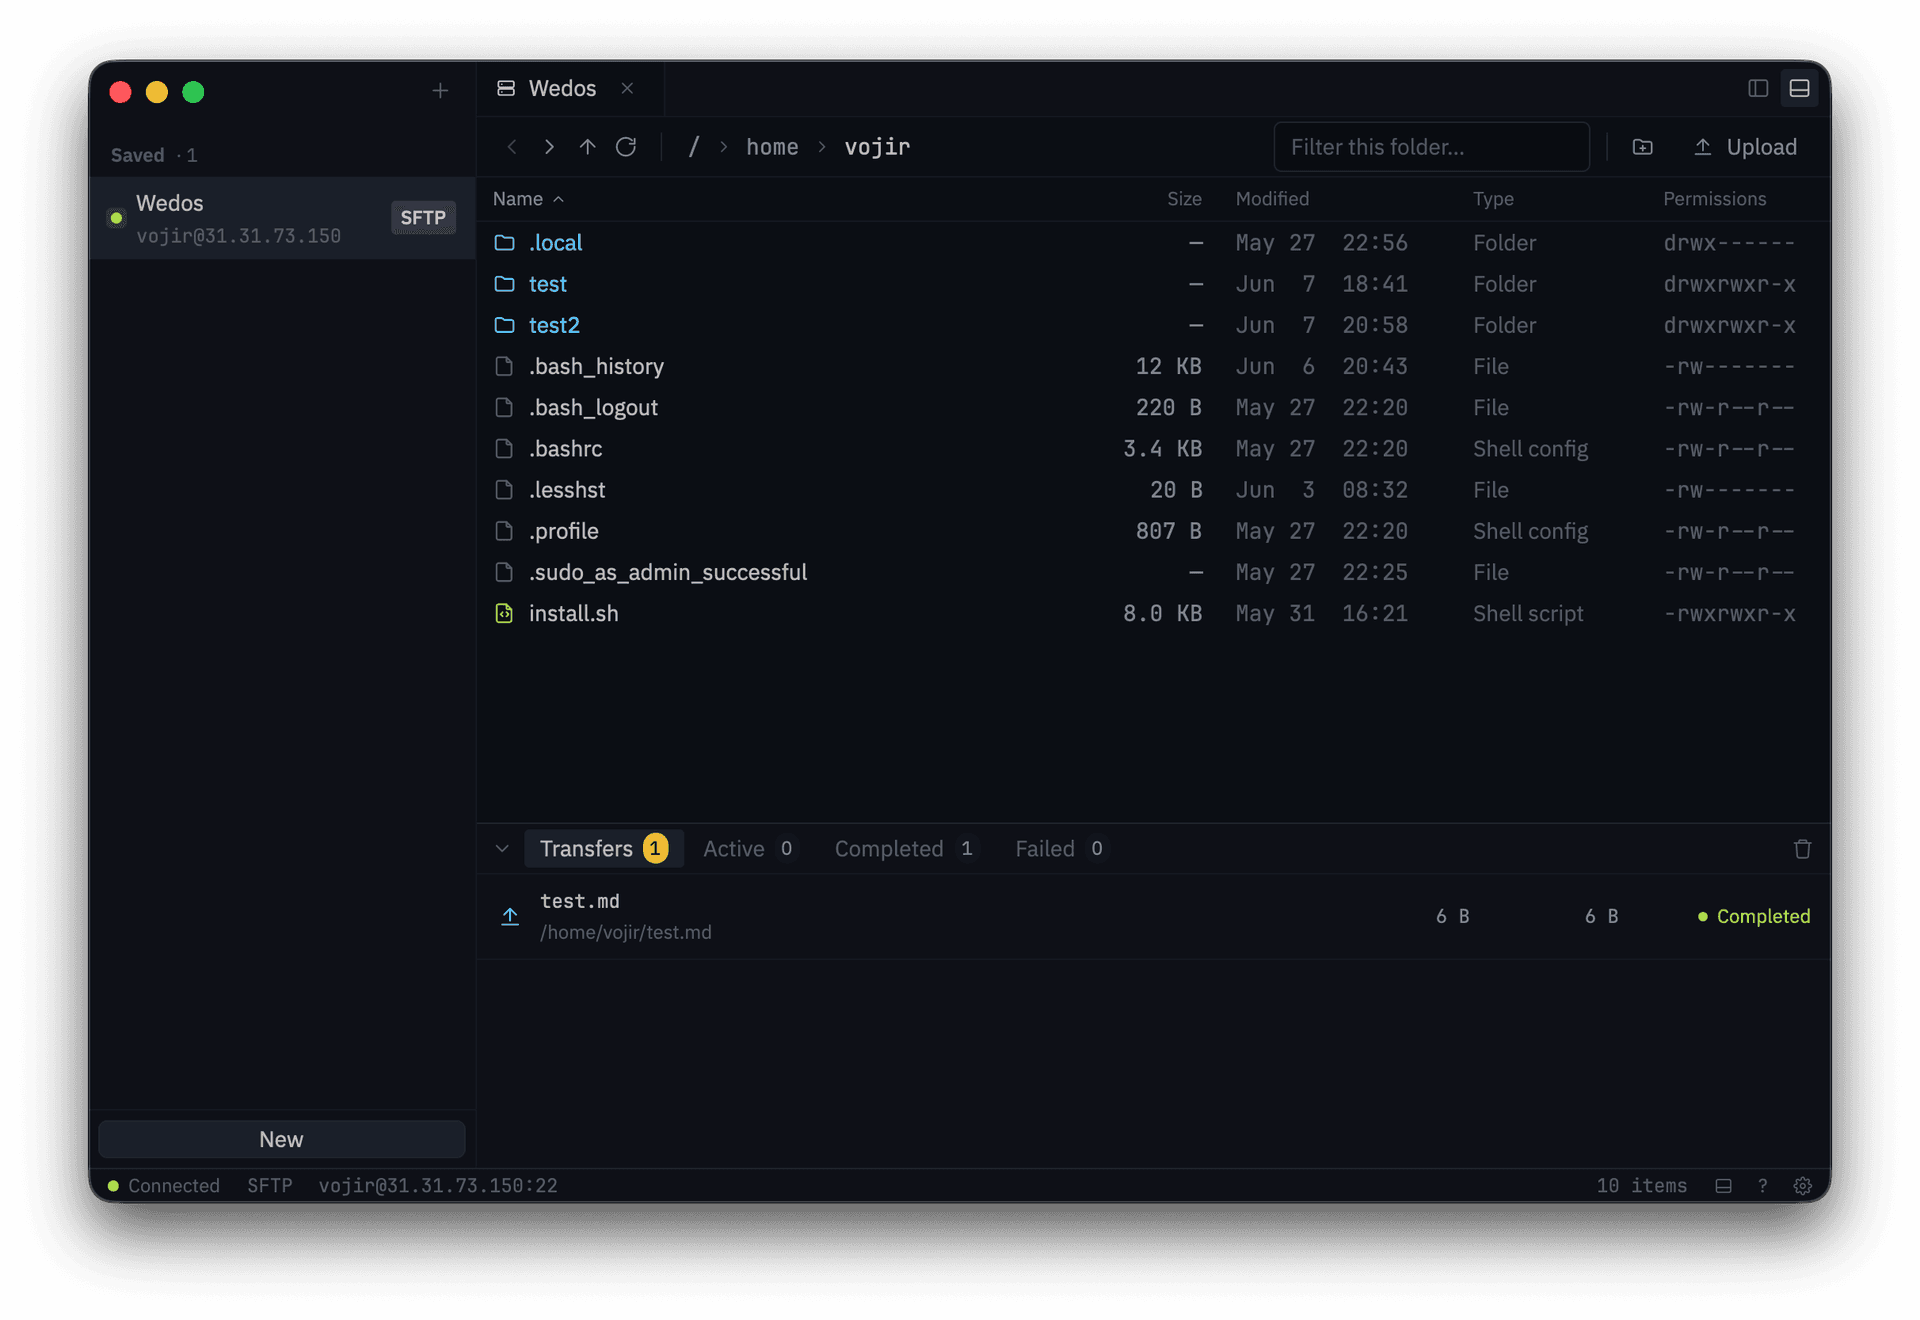This screenshot has width=1920, height=1320.
Task: Go back with the left arrow
Action: [x=512, y=147]
